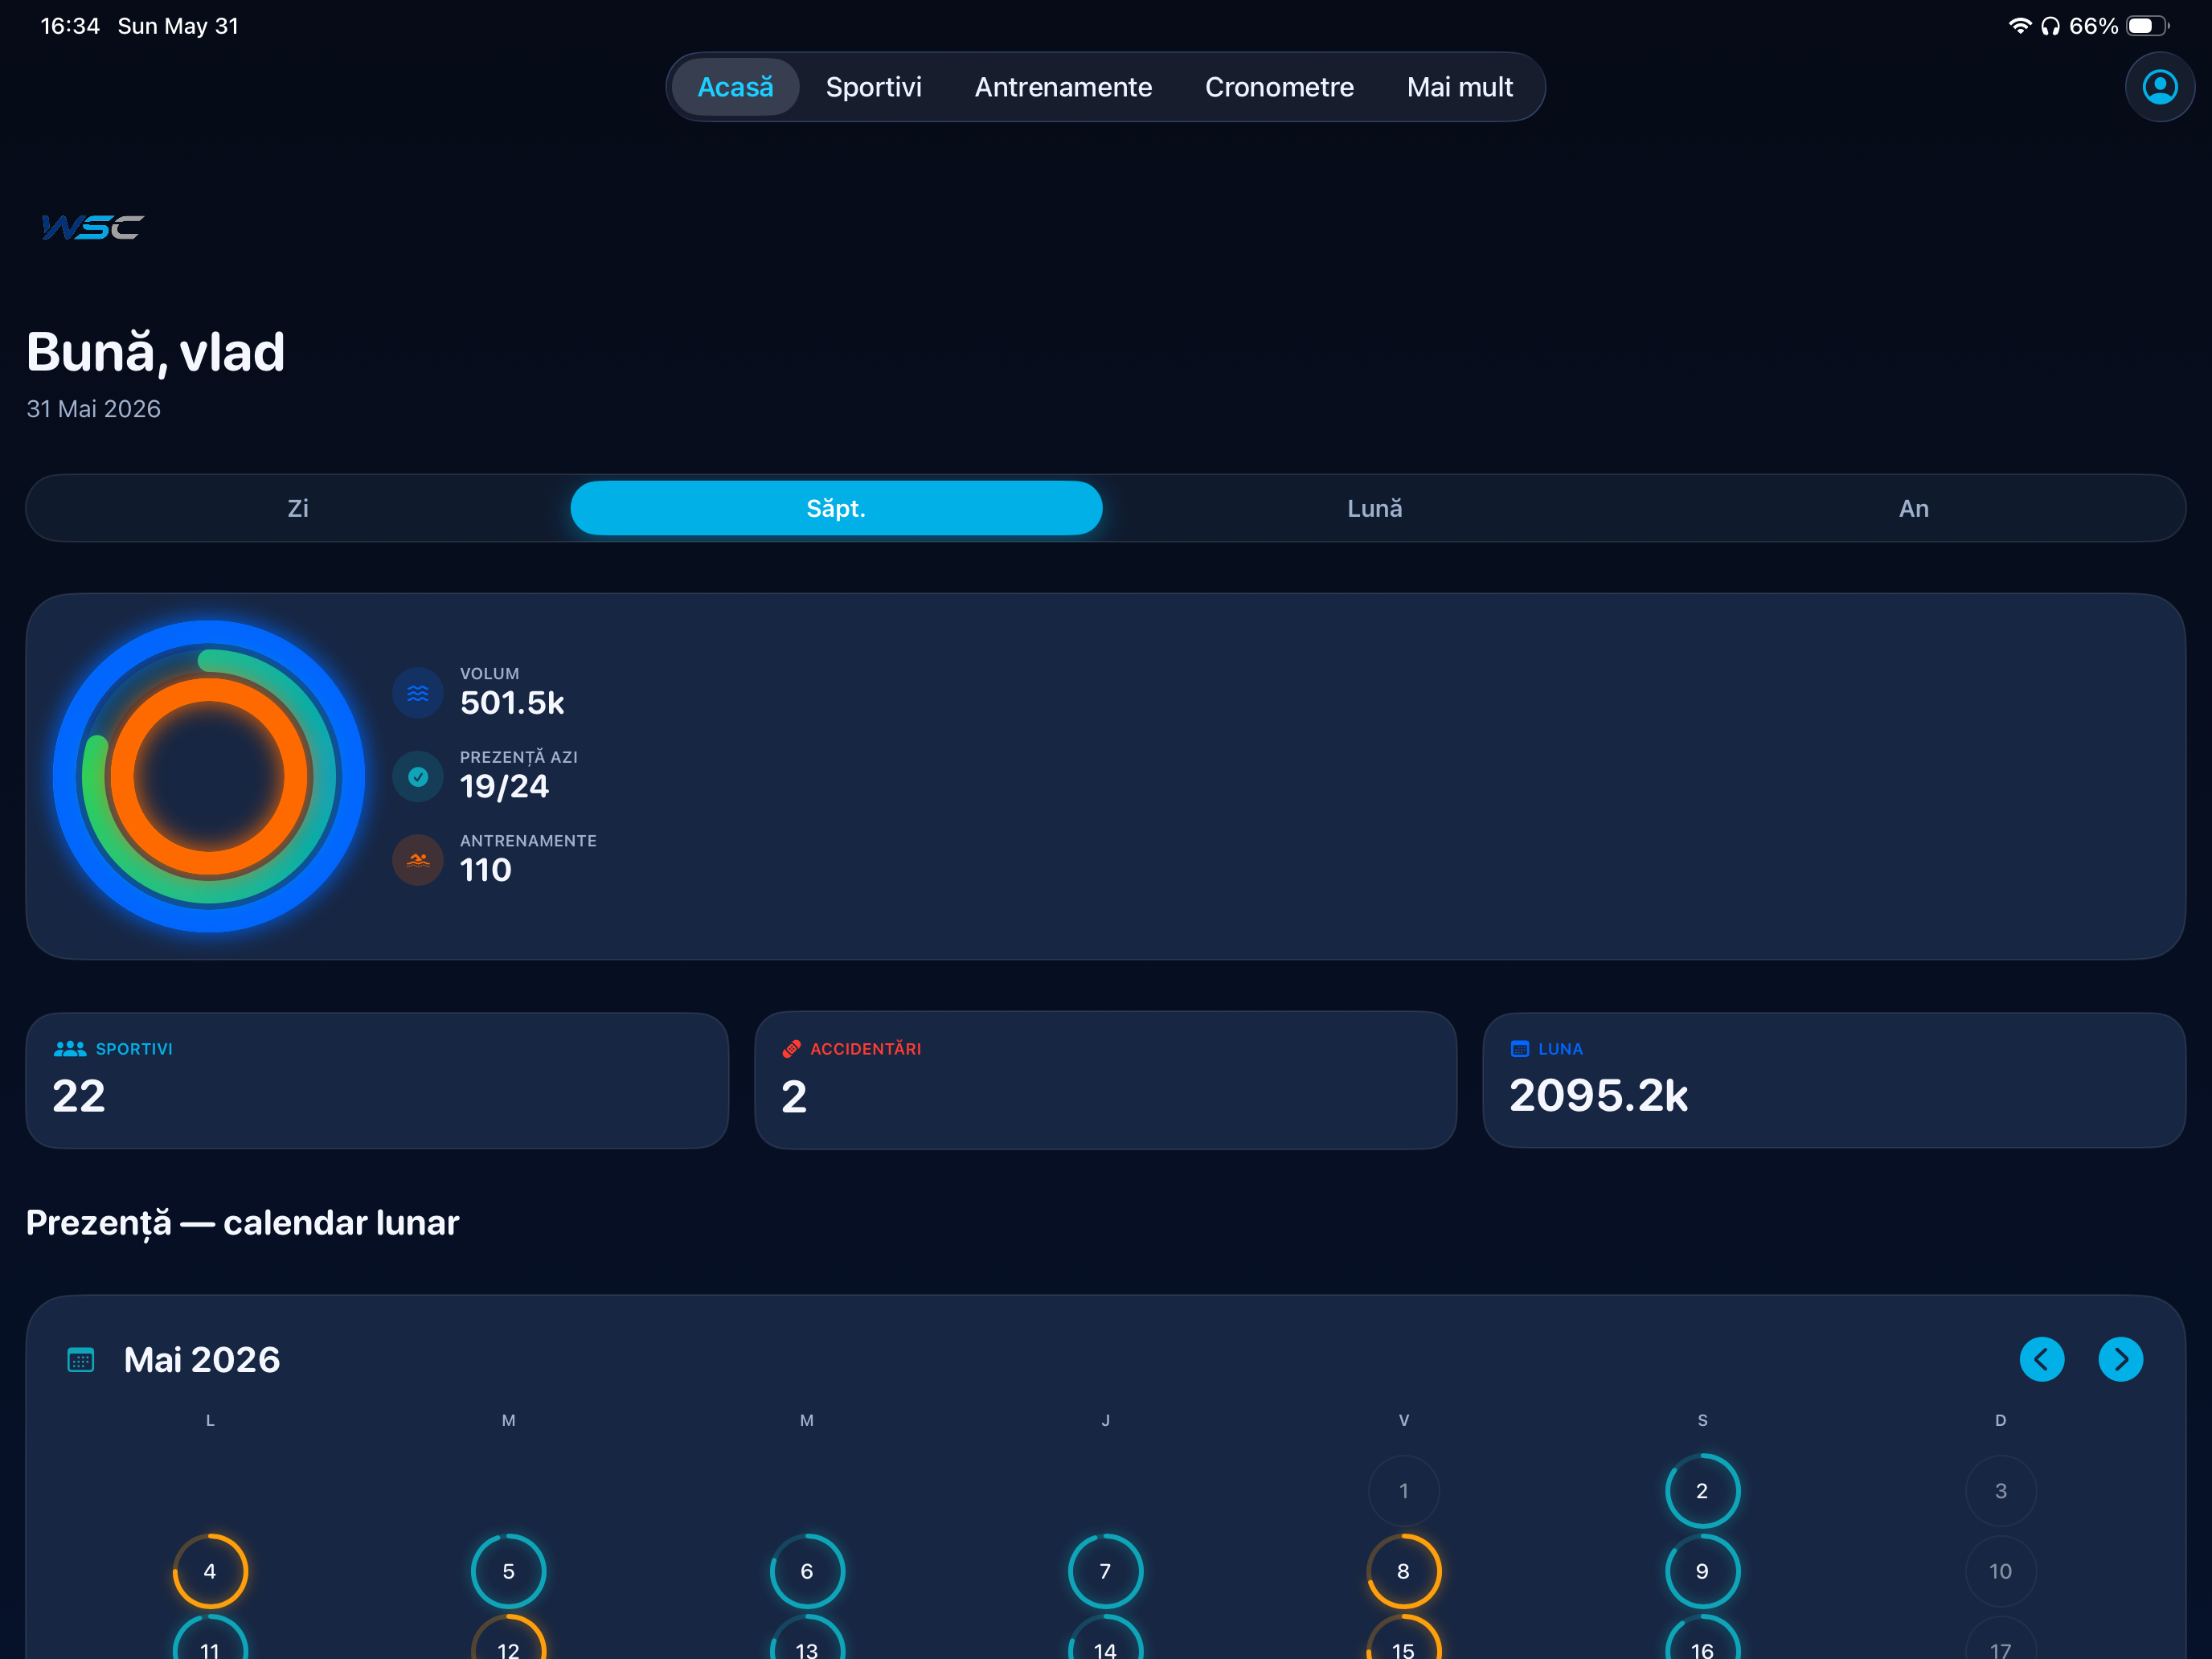Tap the battery indicator icon

[2146, 26]
